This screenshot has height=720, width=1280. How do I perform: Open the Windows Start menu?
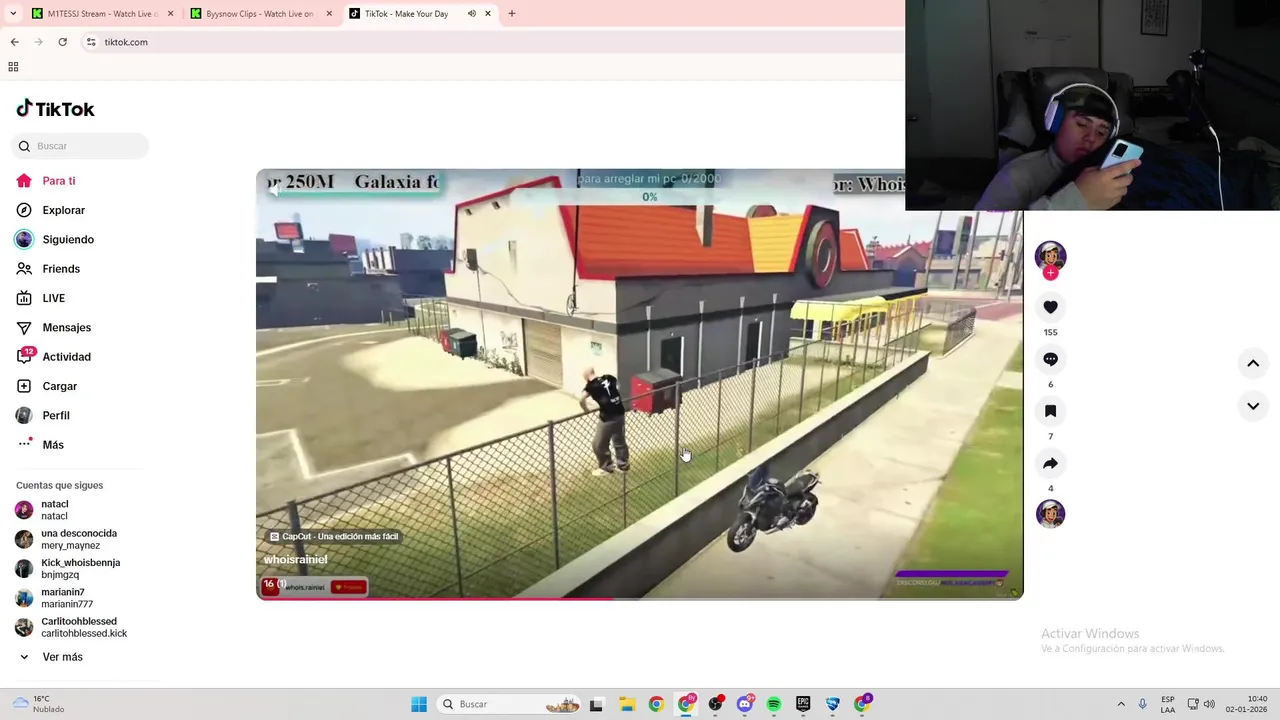coord(419,704)
